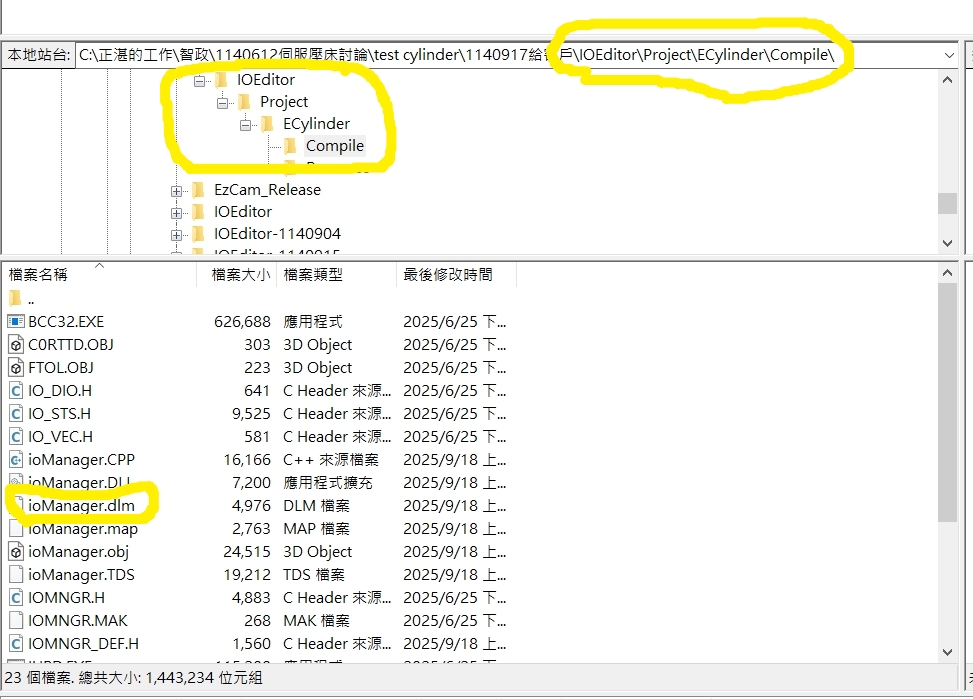The height and width of the screenshot is (699, 973).
Task: Expand the EzCam_Release folder node
Action: [x=177, y=190]
